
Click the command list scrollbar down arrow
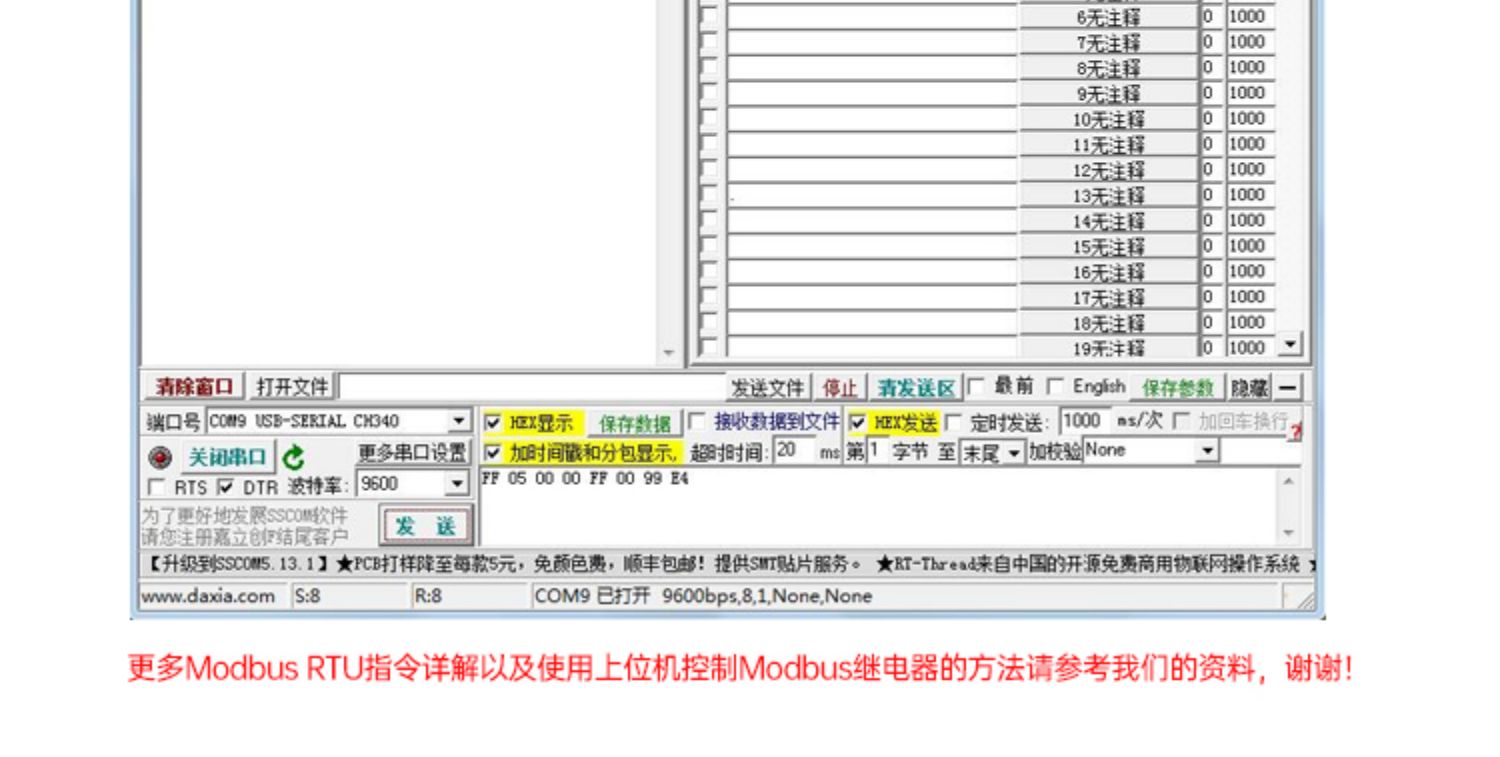pos(1291,345)
